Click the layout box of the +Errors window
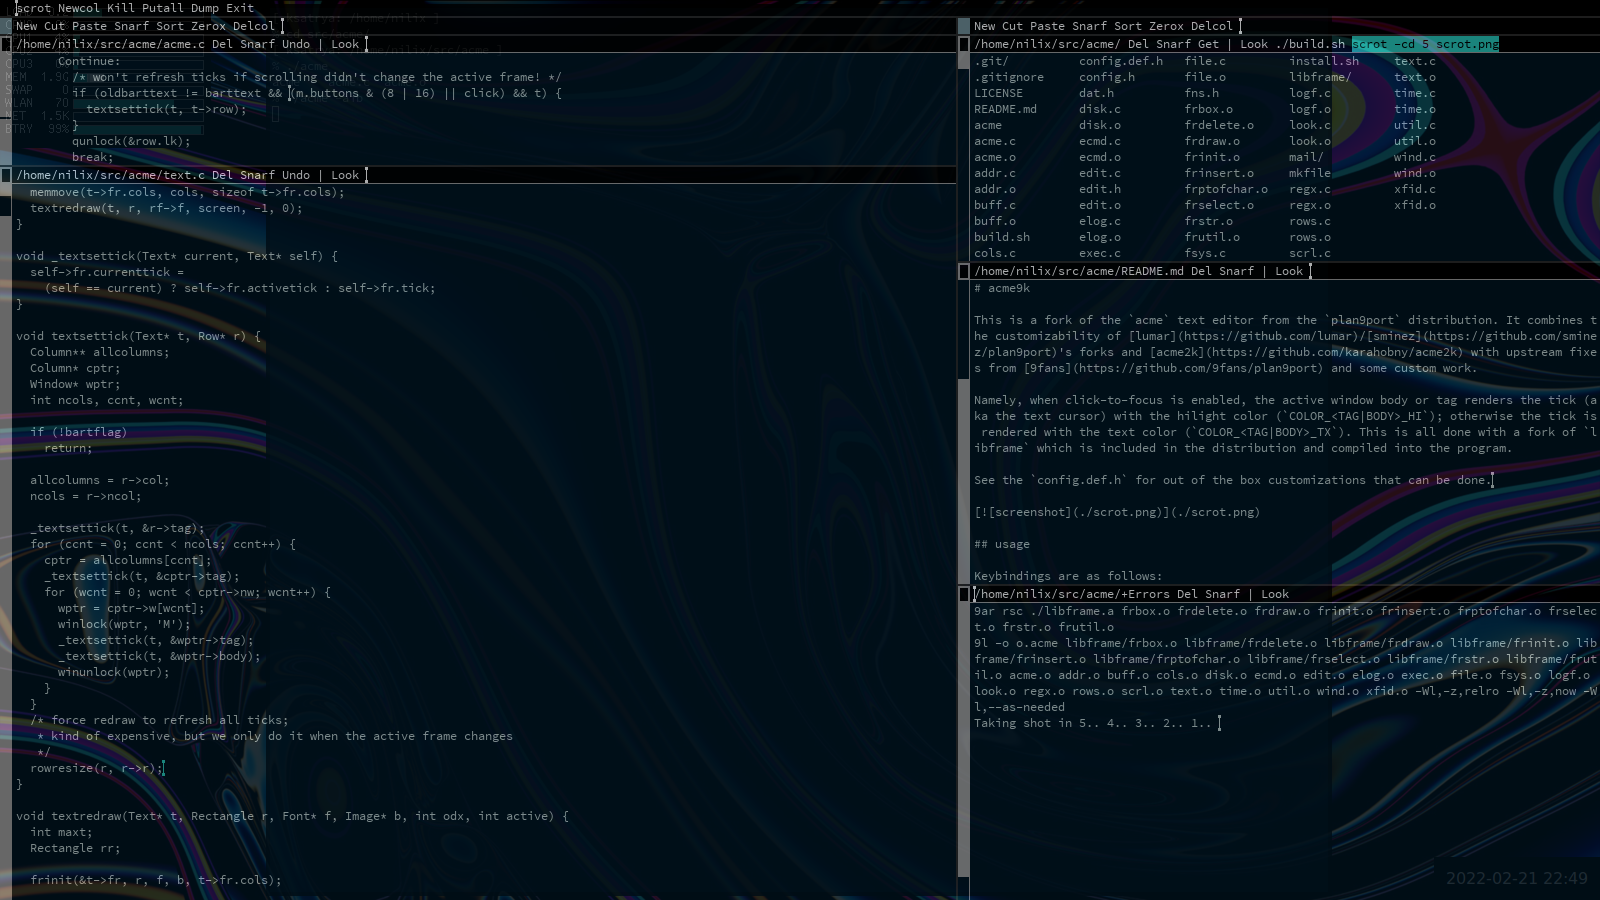This screenshot has height=900, width=1600. click(x=964, y=594)
